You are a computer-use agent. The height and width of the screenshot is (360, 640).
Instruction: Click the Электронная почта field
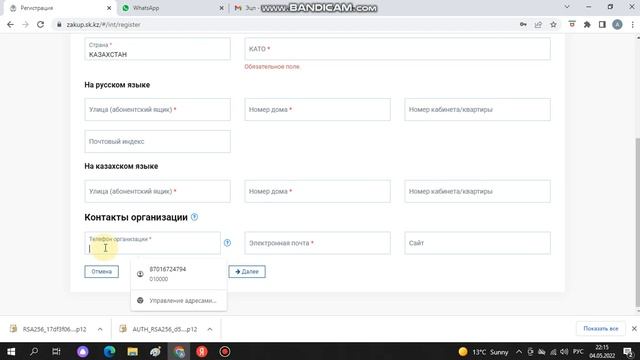click(x=317, y=243)
